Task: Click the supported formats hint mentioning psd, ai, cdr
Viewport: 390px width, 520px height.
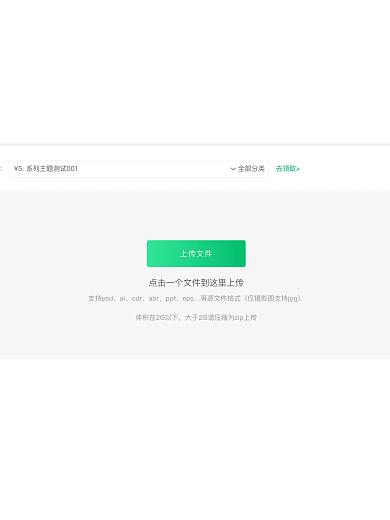Action: coord(194,298)
